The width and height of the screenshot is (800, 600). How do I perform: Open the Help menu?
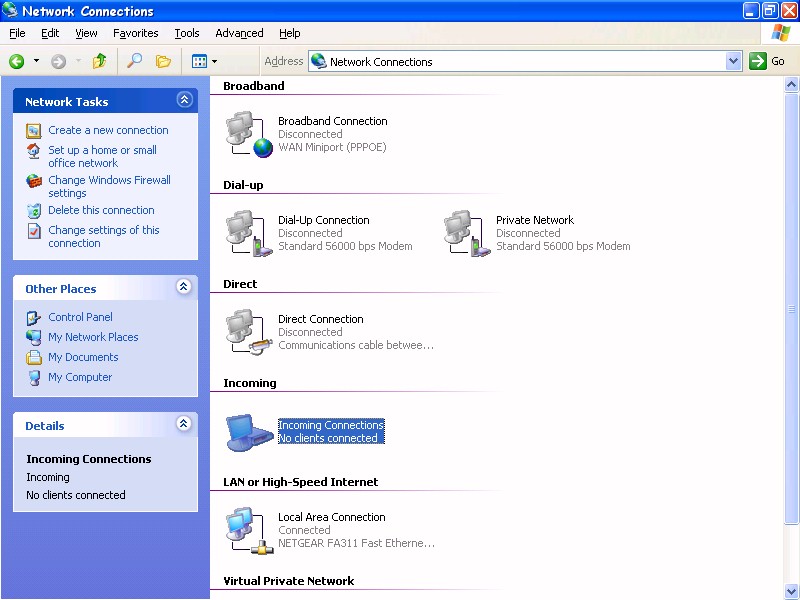click(289, 33)
